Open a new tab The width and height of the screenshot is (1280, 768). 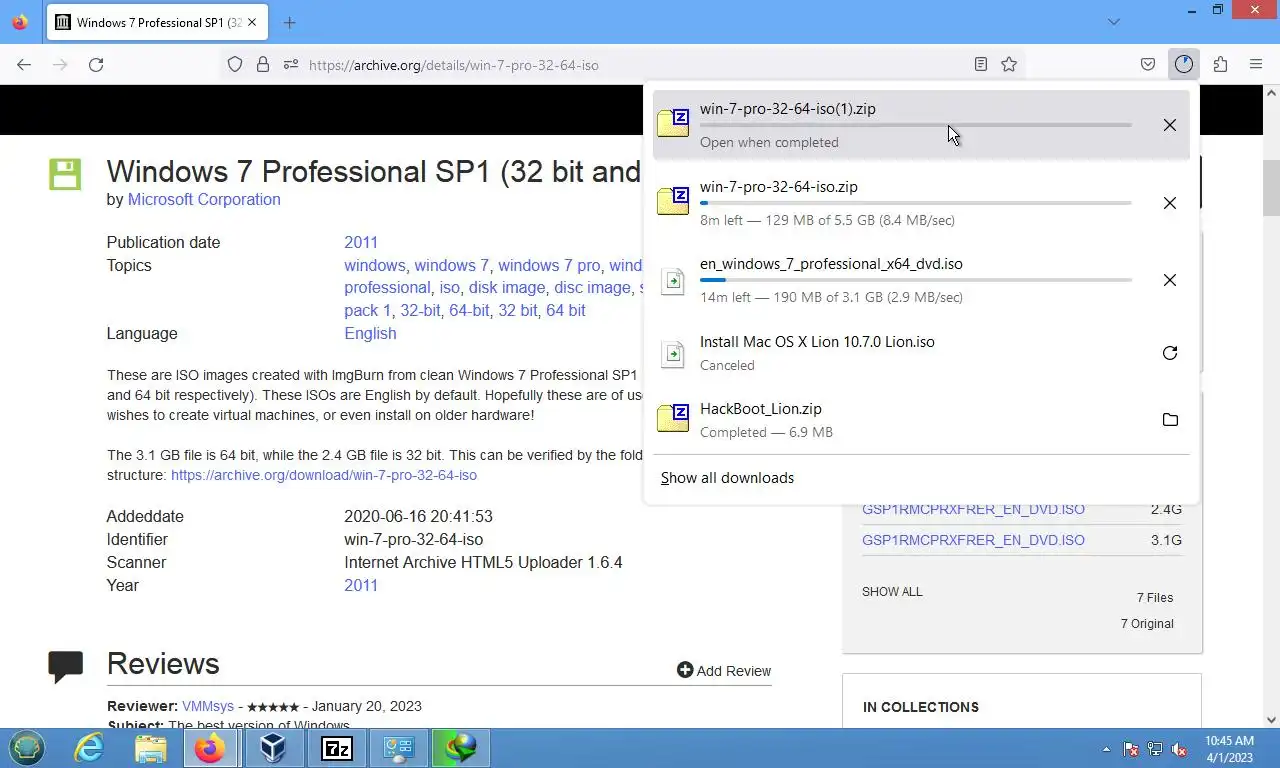point(289,22)
